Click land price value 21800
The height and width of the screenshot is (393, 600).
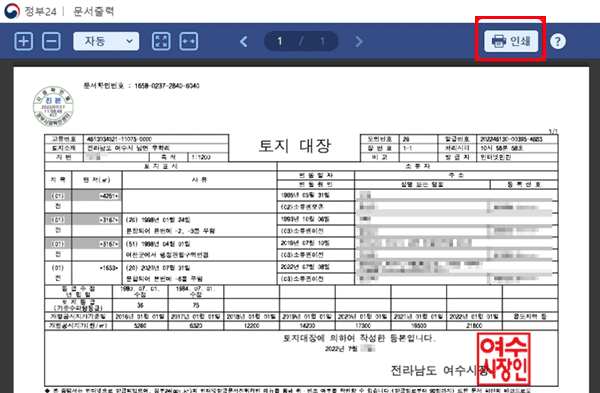474,326
